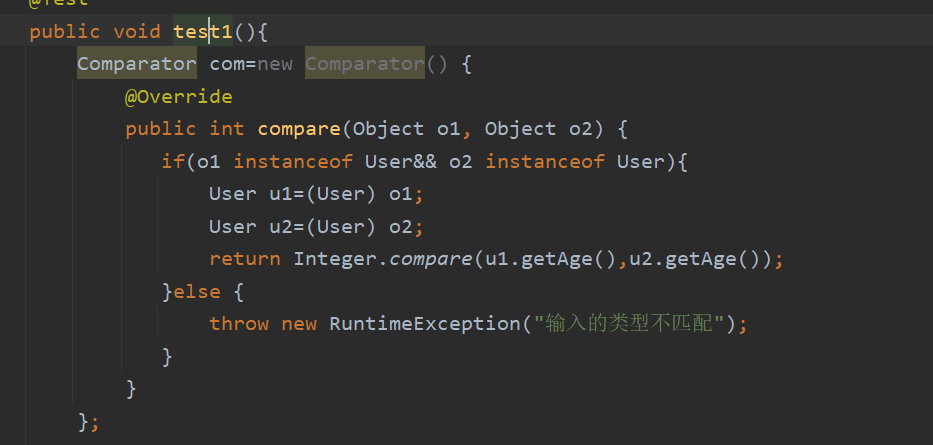Click the RuntimeException class name
This screenshot has width=933, height=445.
(x=425, y=324)
